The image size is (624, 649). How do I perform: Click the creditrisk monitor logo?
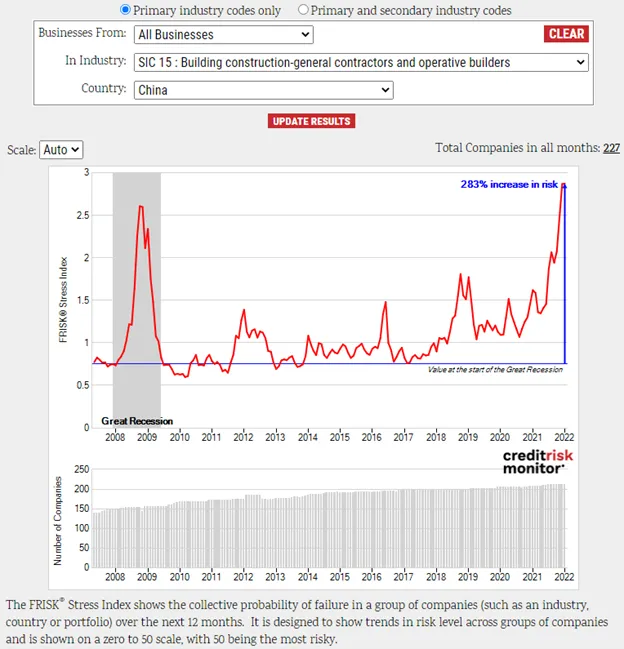pos(538,462)
